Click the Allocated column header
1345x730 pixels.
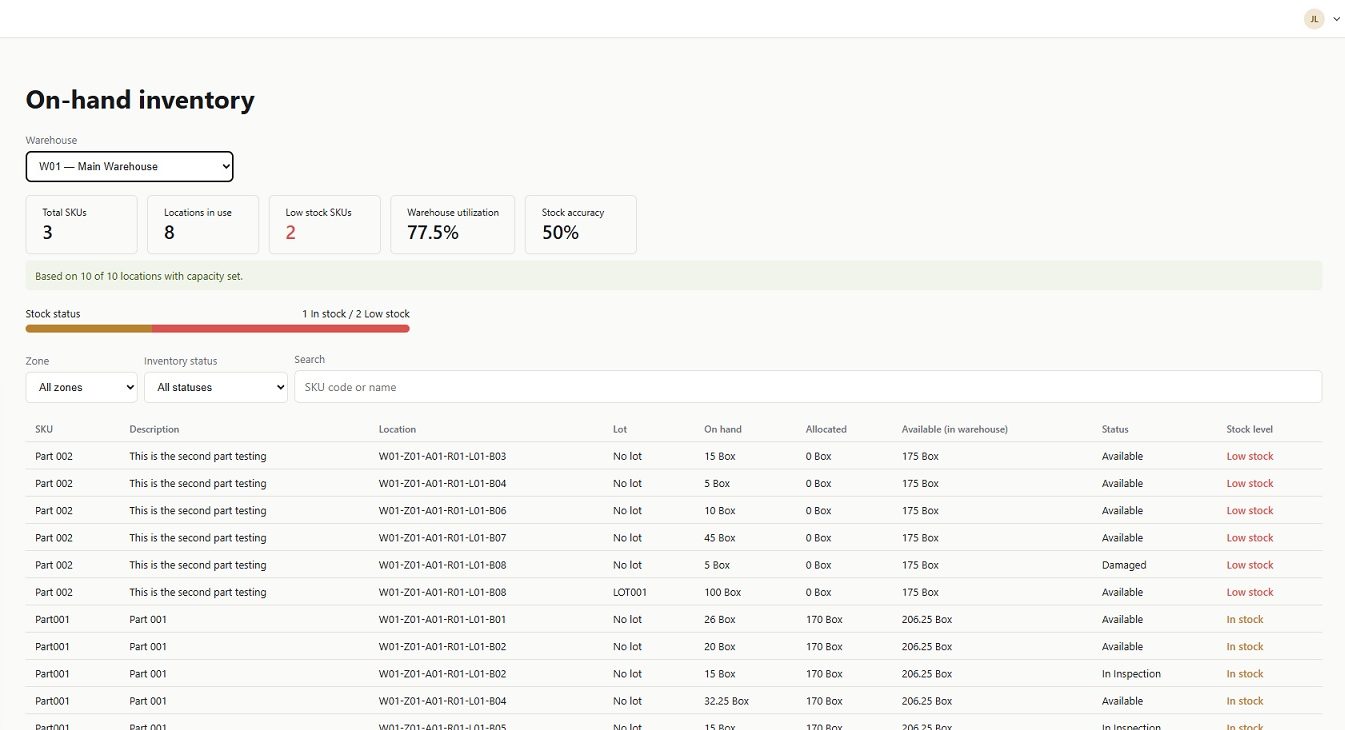pos(826,429)
